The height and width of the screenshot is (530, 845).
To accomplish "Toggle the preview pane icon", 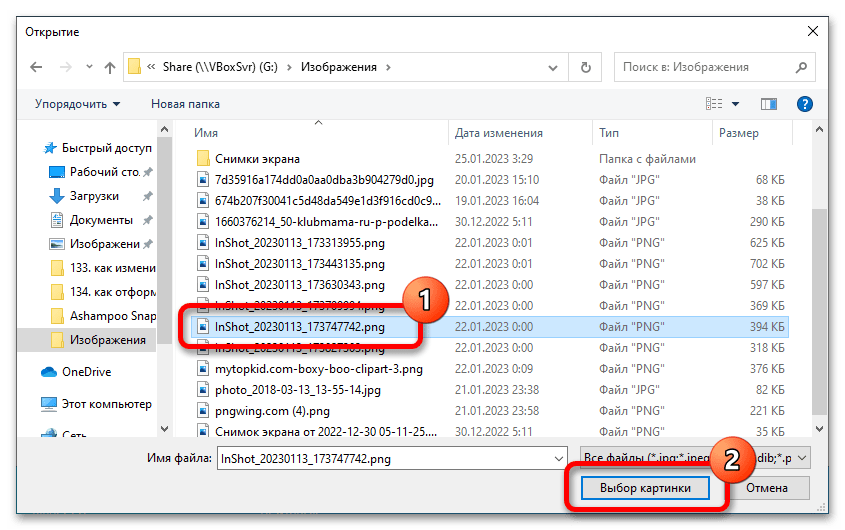I will [x=769, y=103].
